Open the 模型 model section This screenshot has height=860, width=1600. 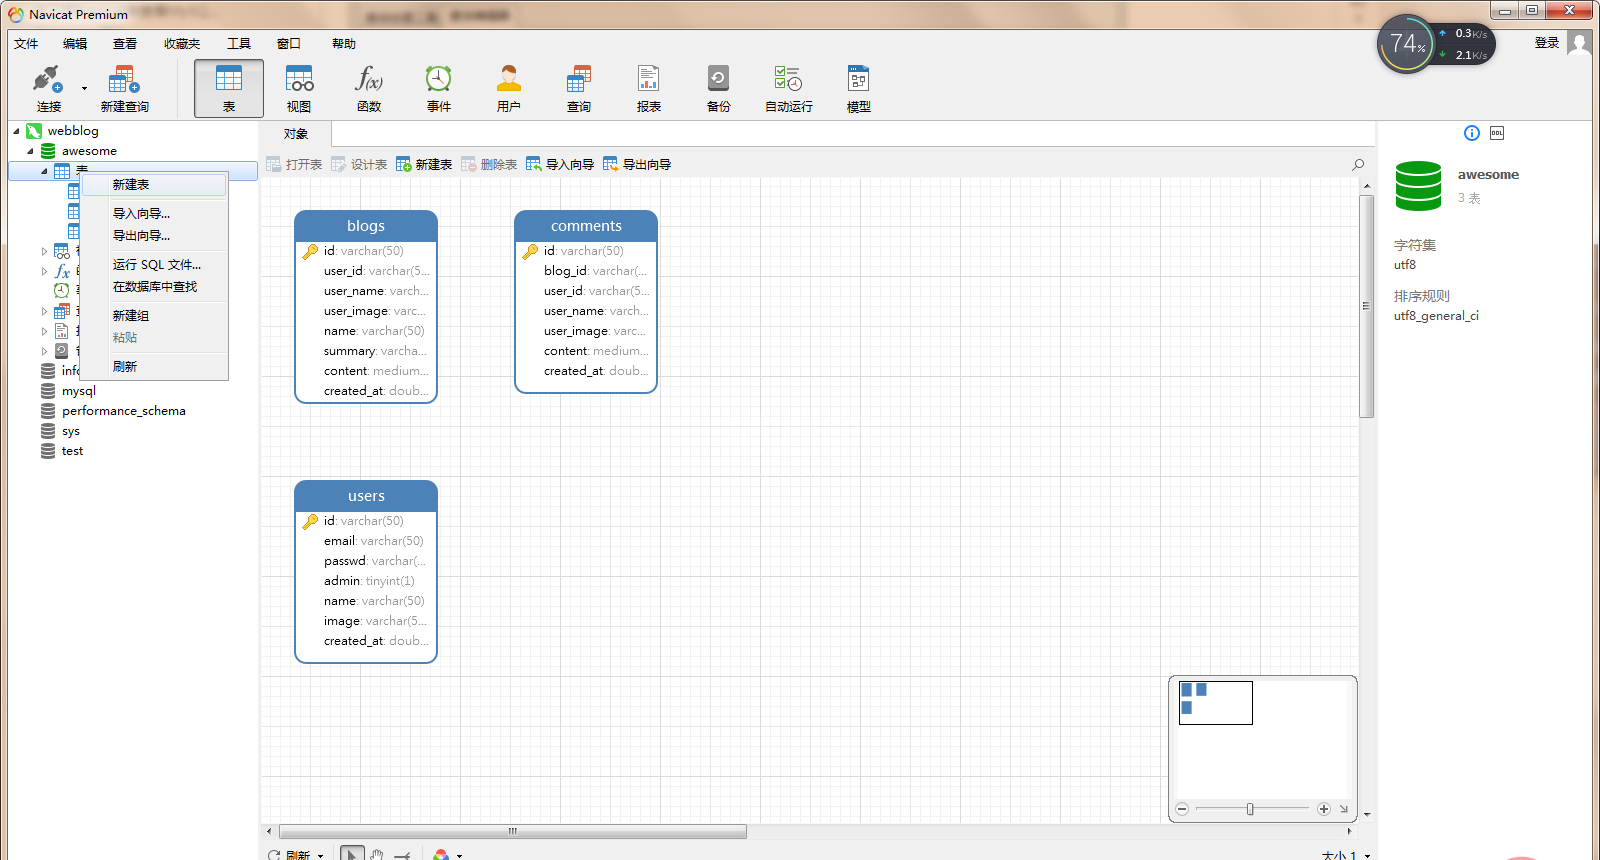click(x=859, y=88)
